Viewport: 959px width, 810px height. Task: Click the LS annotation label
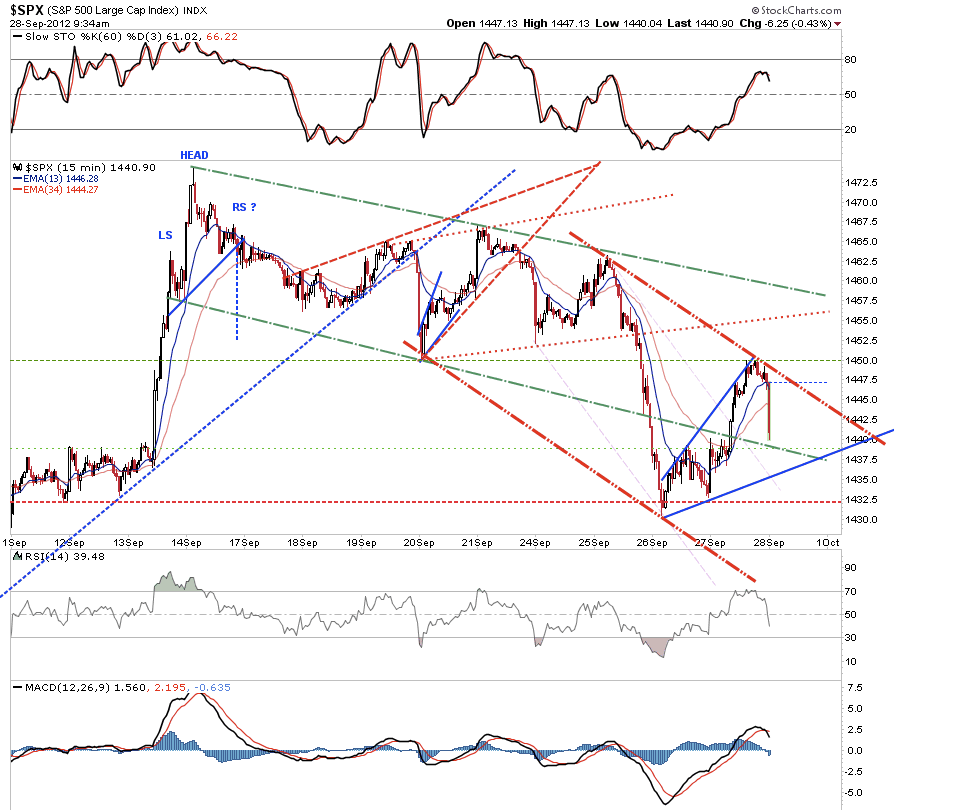165,235
